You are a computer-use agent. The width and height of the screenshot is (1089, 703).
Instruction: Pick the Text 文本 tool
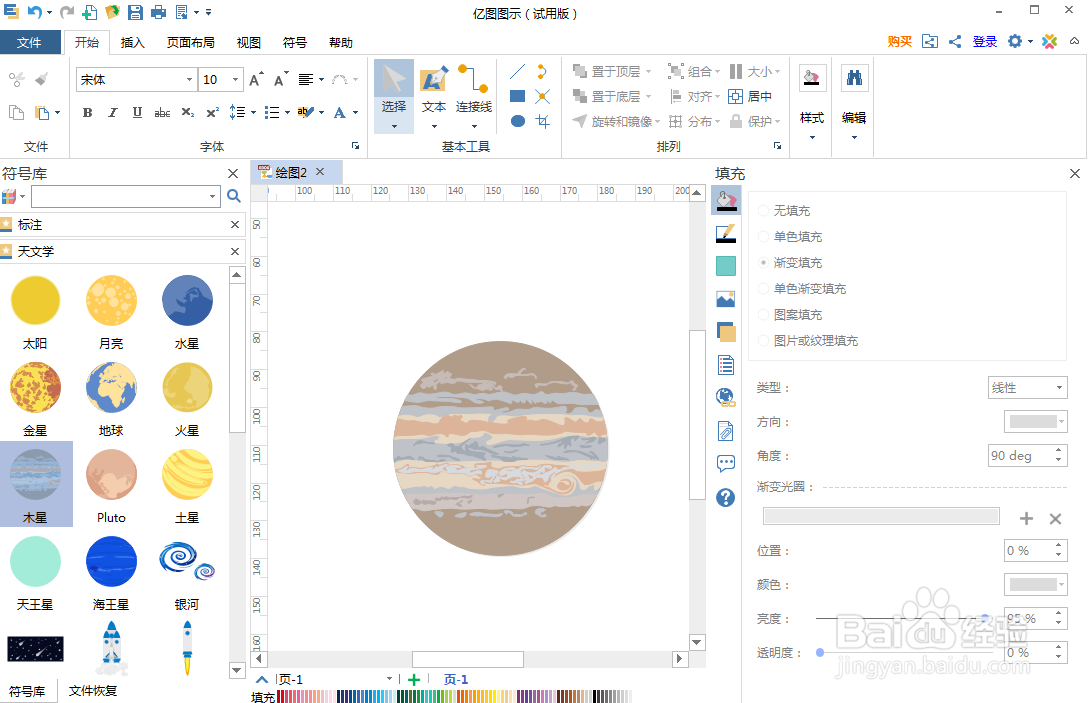pos(434,96)
